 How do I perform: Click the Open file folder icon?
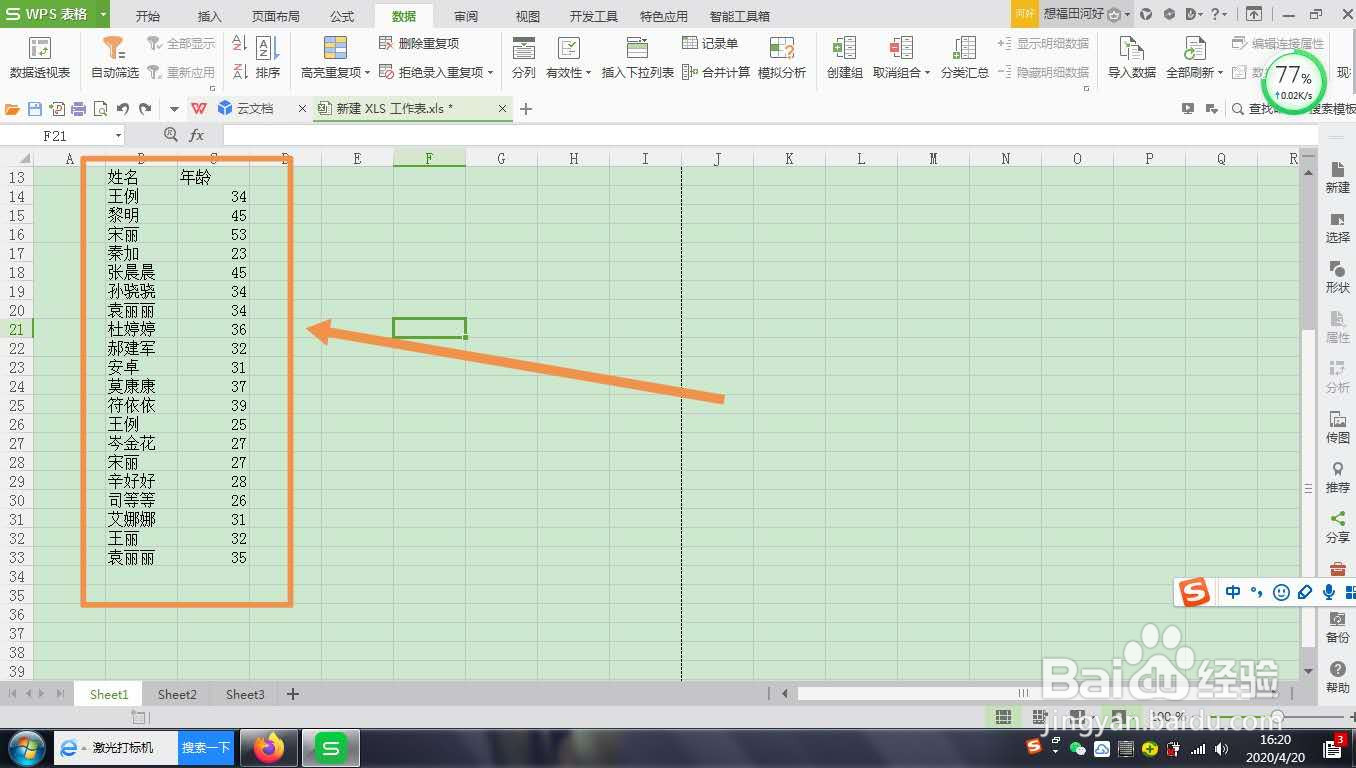12,108
